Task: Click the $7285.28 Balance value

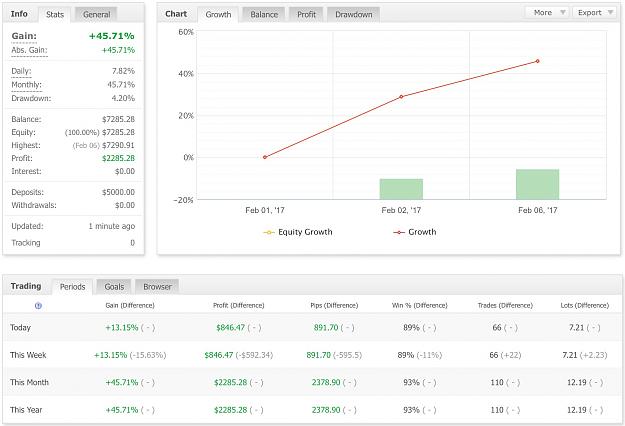Action: (x=118, y=119)
